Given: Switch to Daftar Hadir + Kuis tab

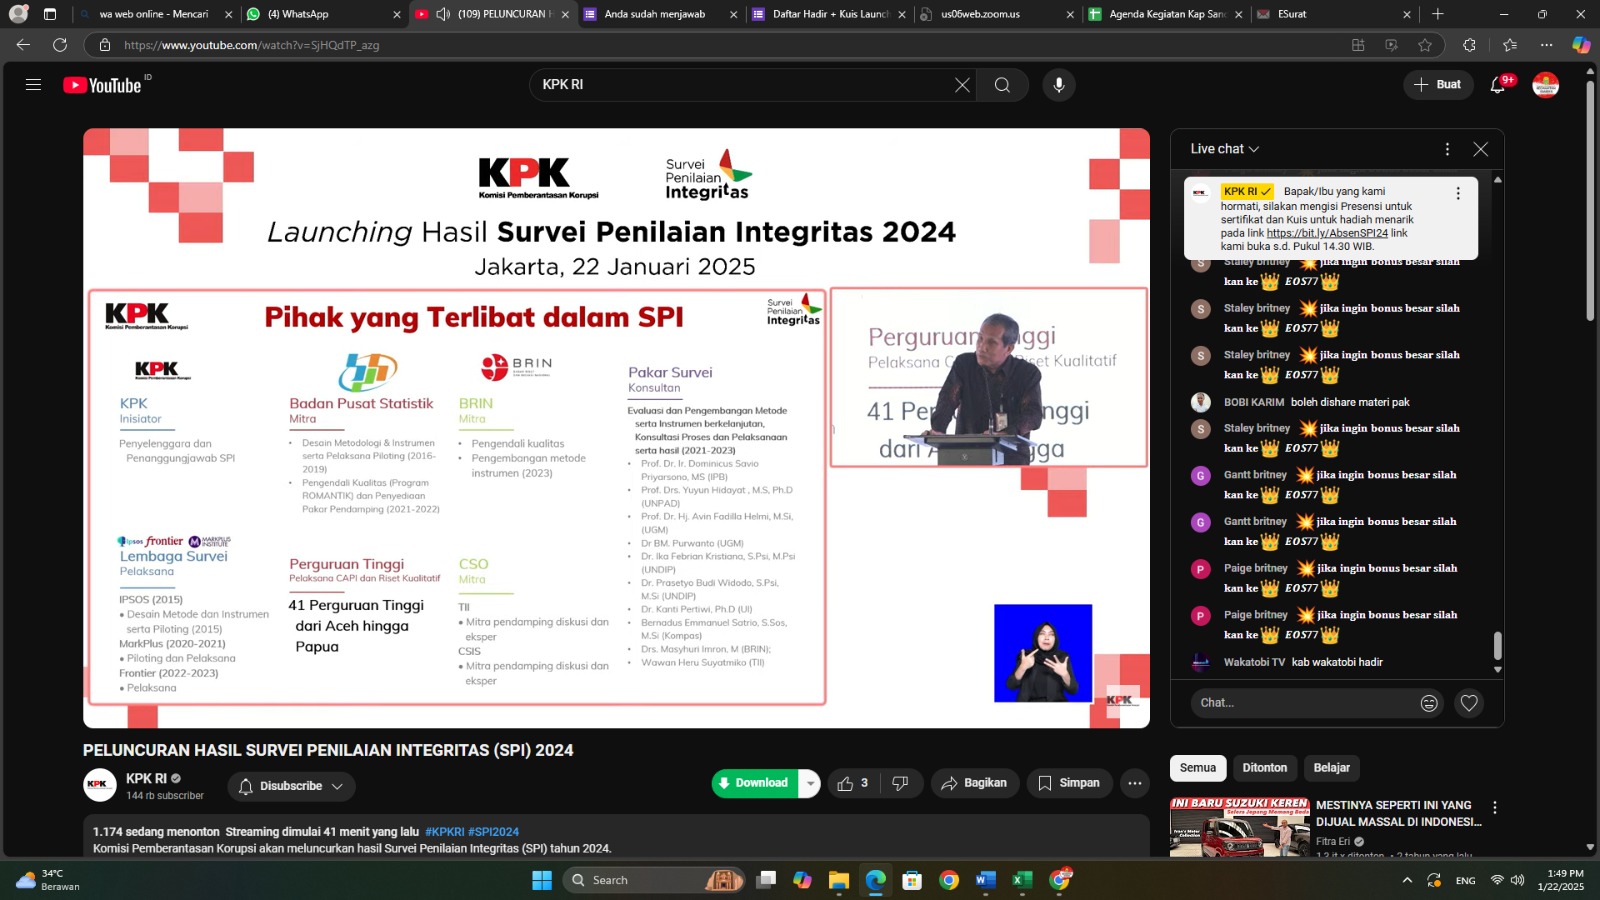Looking at the screenshot, I should point(828,14).
